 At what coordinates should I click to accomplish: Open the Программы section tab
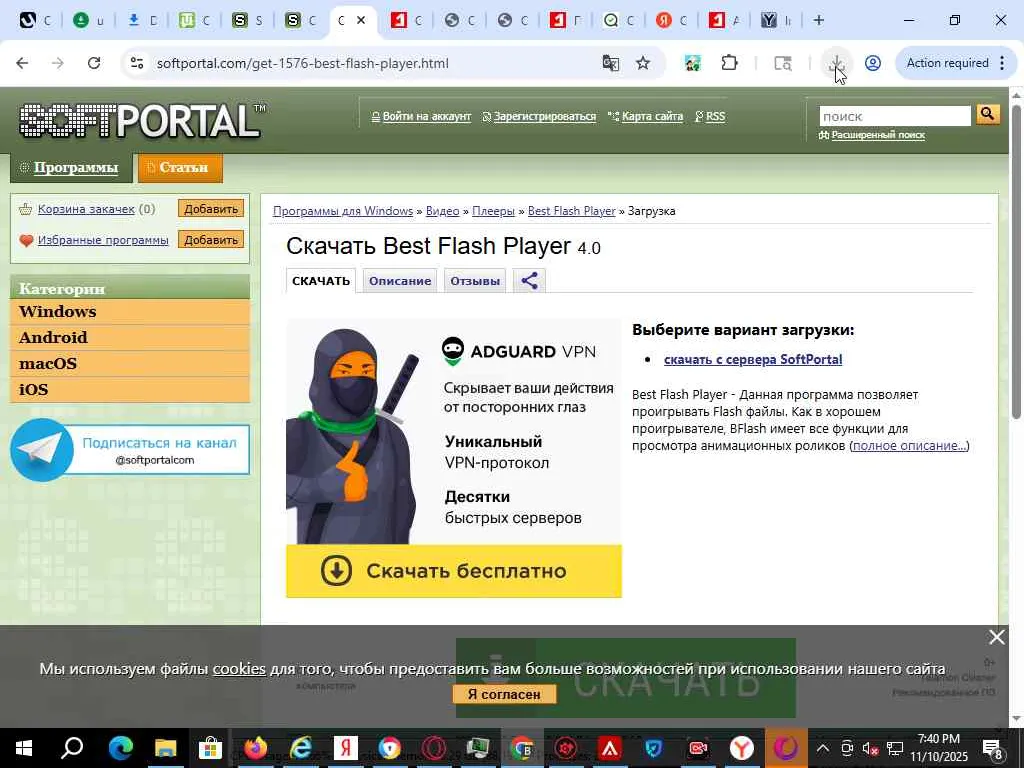71,168
